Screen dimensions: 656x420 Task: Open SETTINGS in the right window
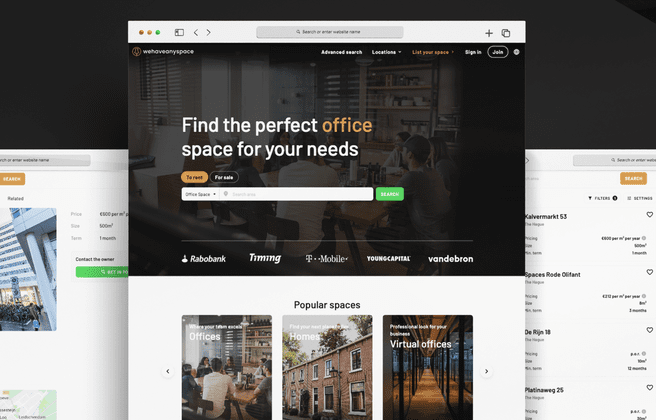coord(640,198)
